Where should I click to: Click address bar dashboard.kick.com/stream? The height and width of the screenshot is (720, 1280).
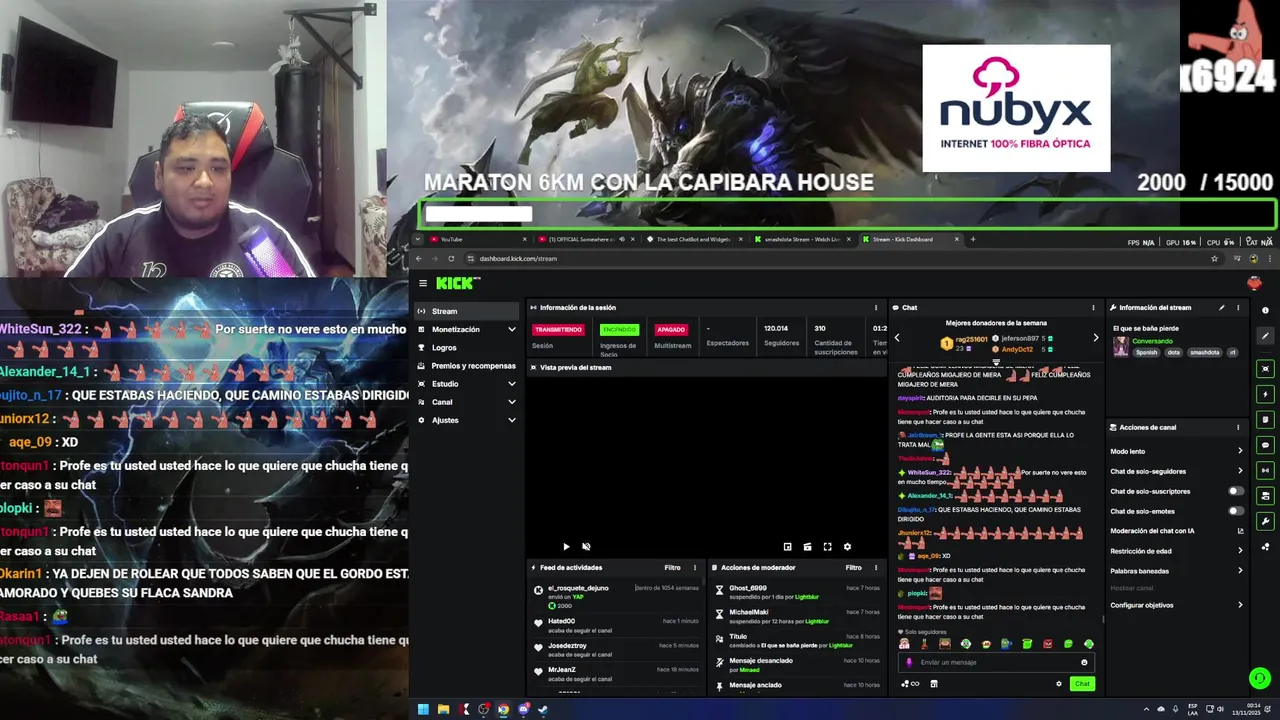[518, 259]
